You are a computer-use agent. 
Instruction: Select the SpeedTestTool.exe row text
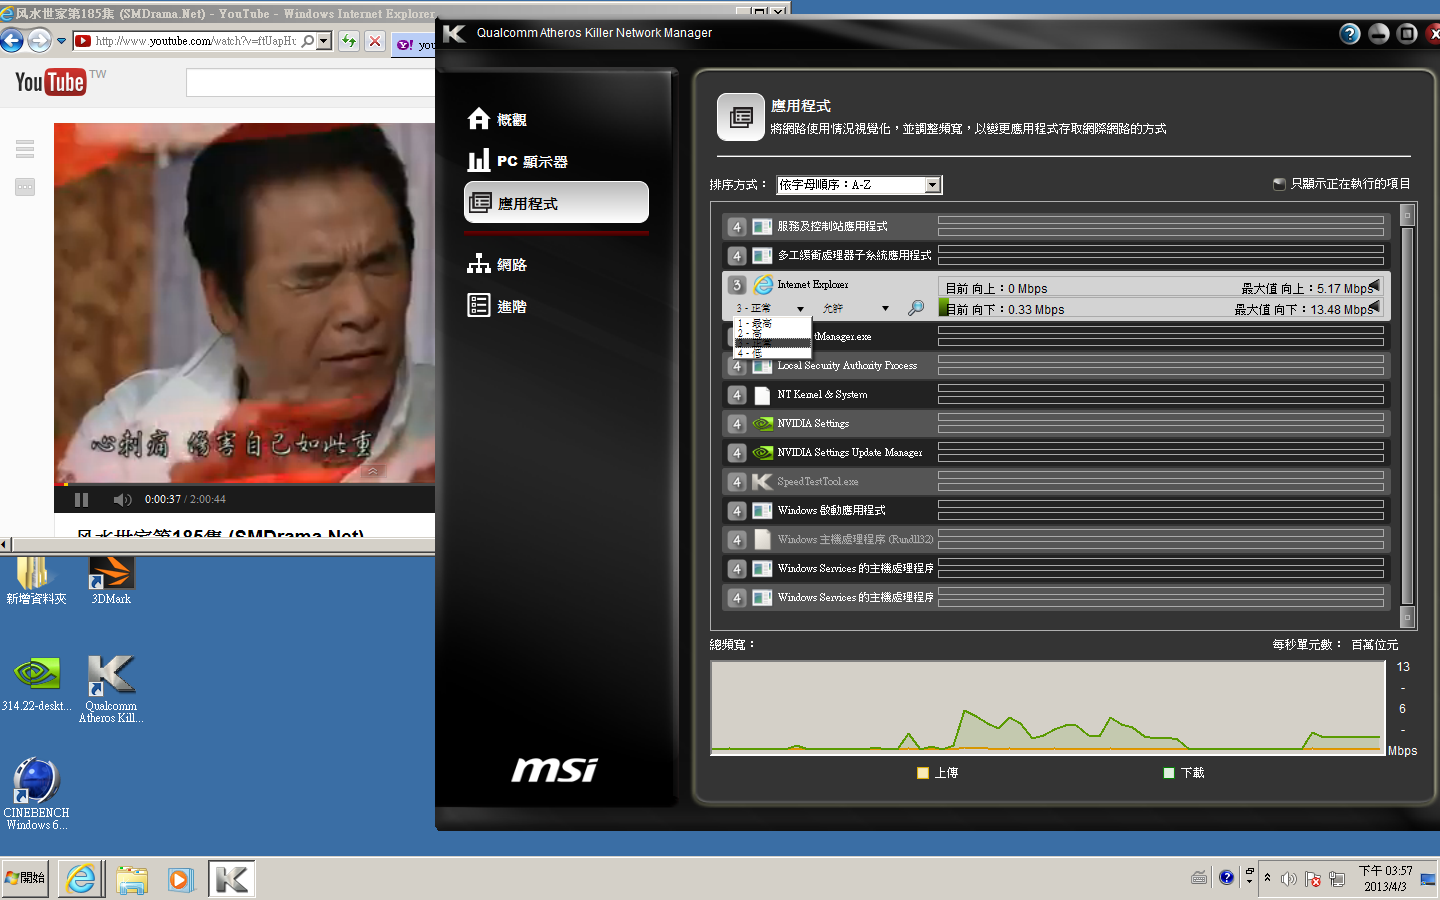click(x=817, y=482)
